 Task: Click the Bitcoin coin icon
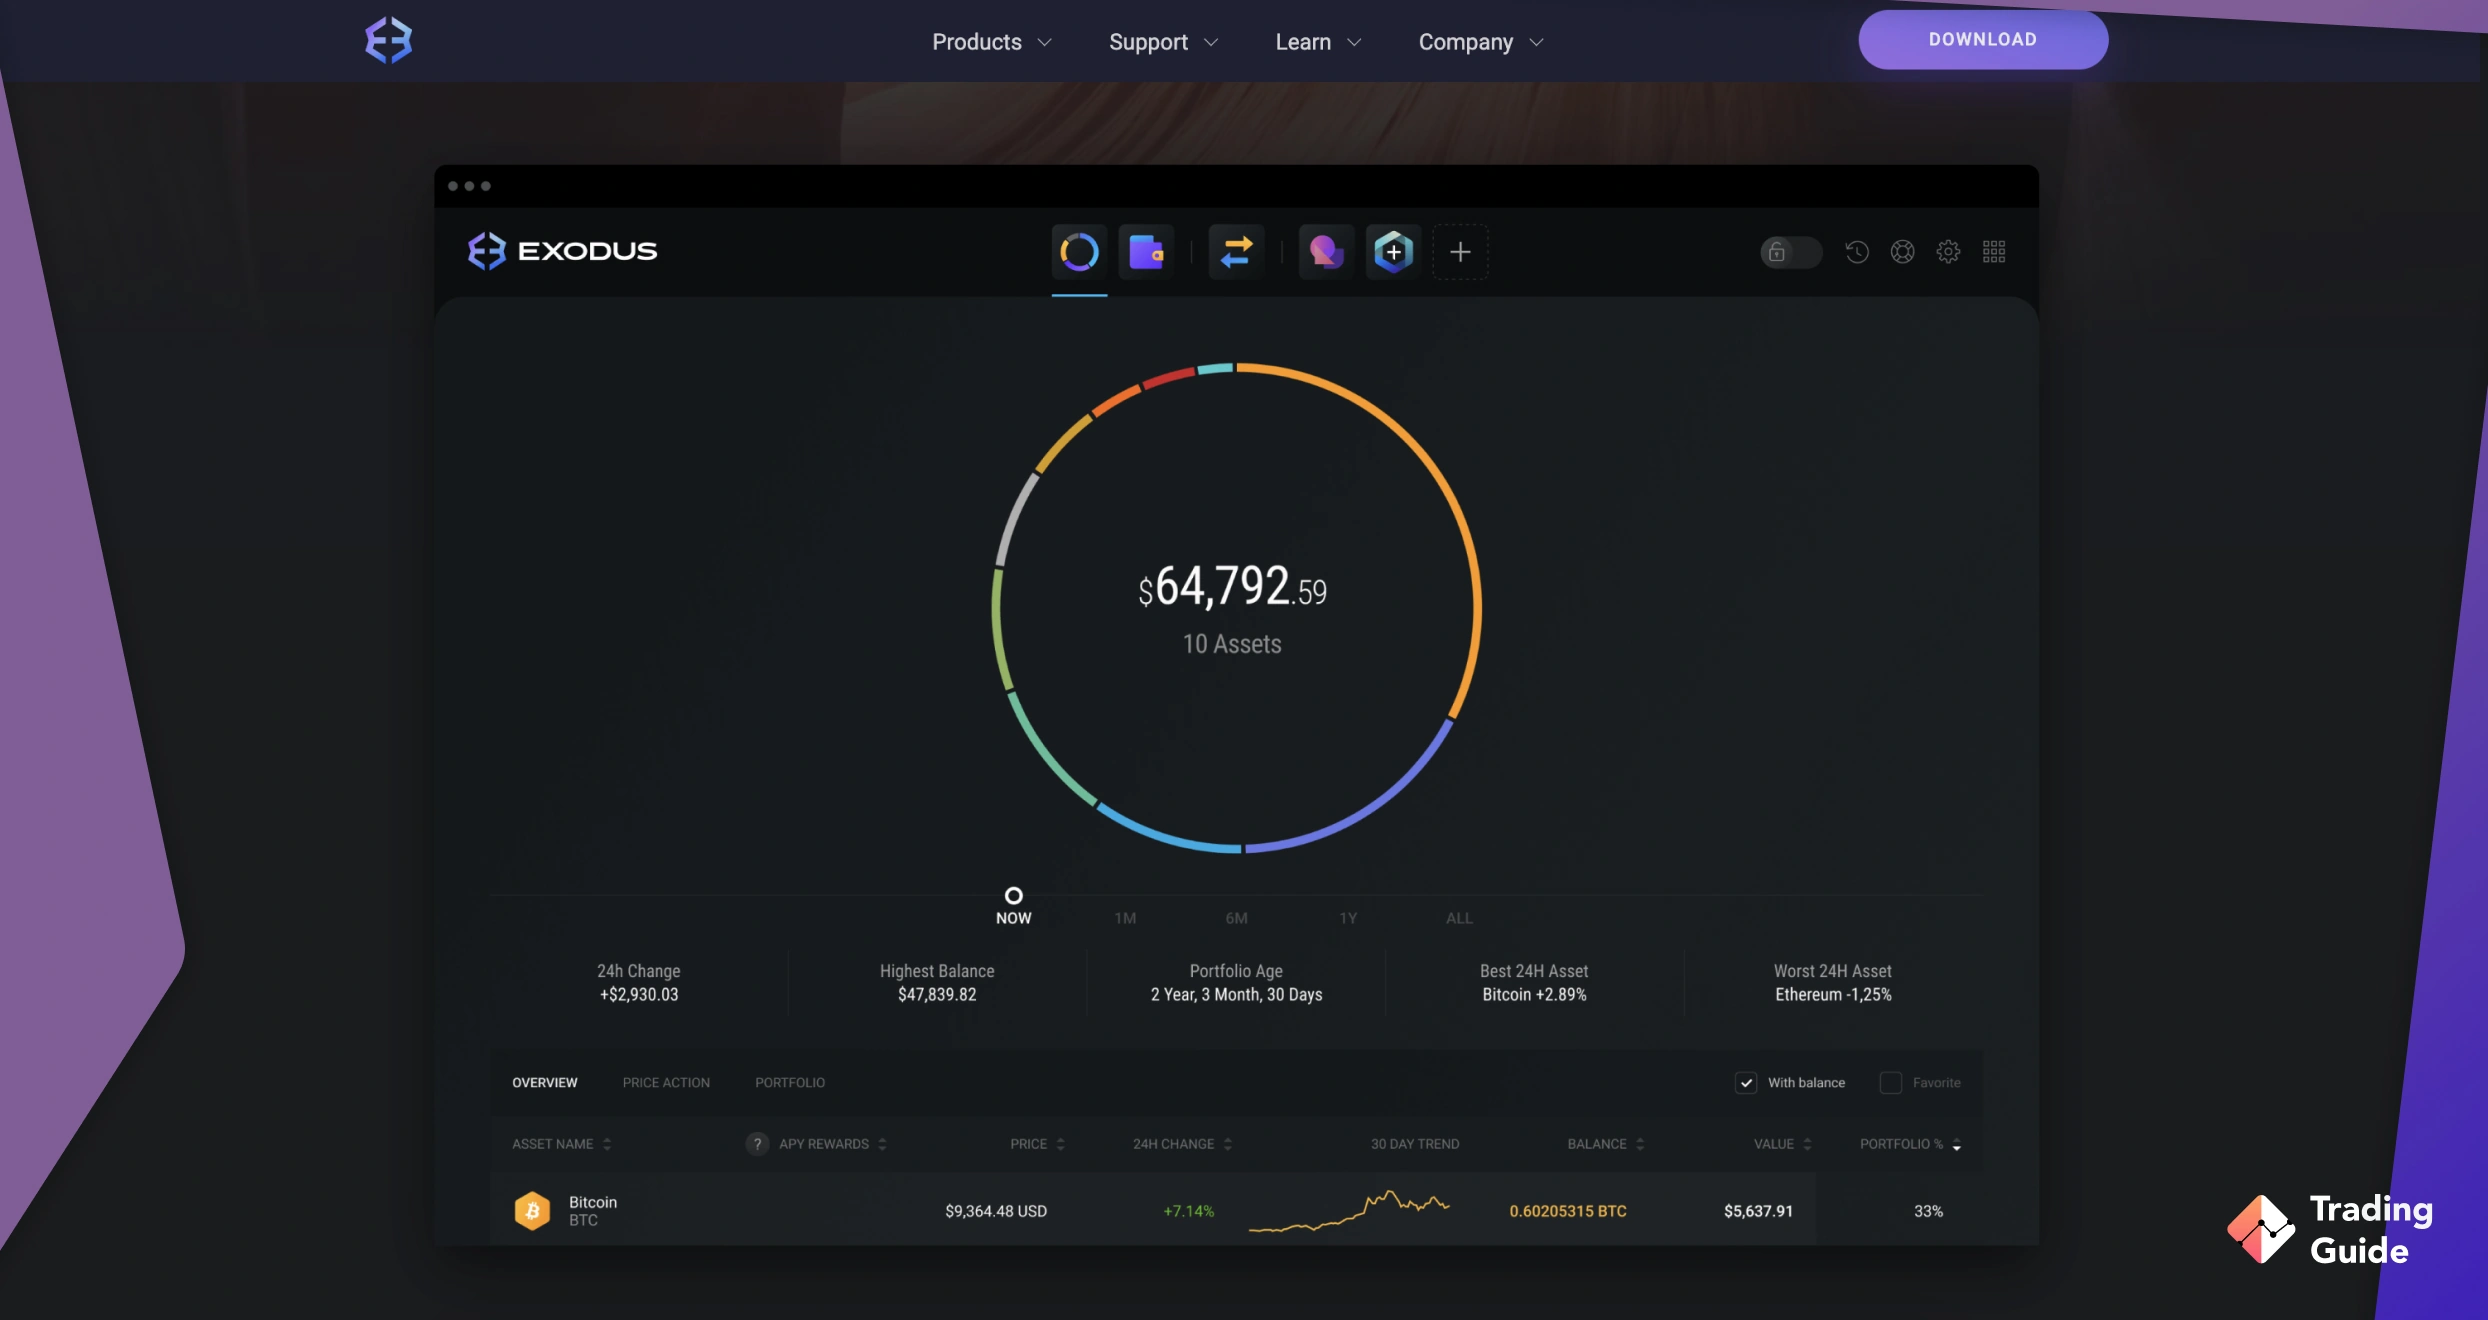pos(532,1211)
